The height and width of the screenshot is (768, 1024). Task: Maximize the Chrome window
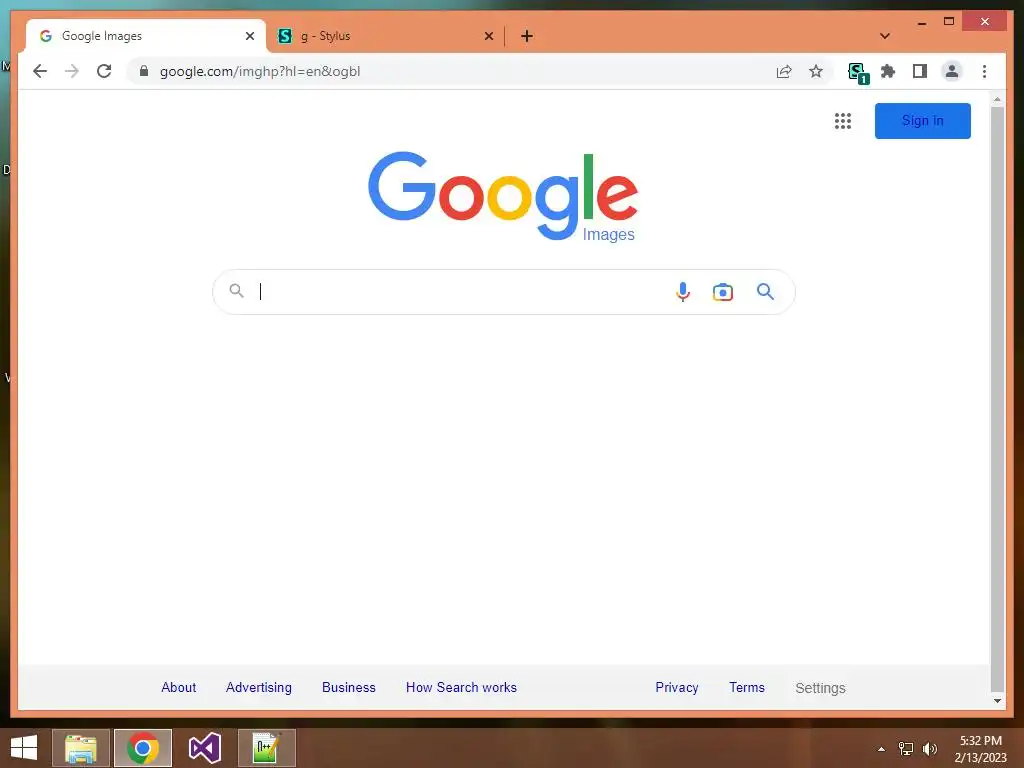949,22
